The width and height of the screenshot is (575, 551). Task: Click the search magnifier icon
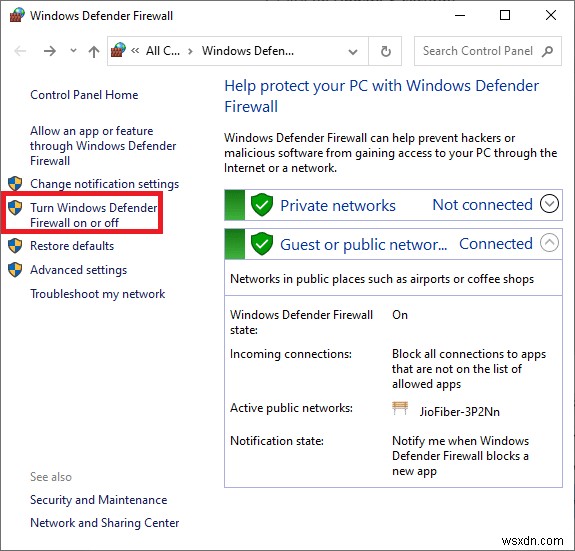[547, 51]
